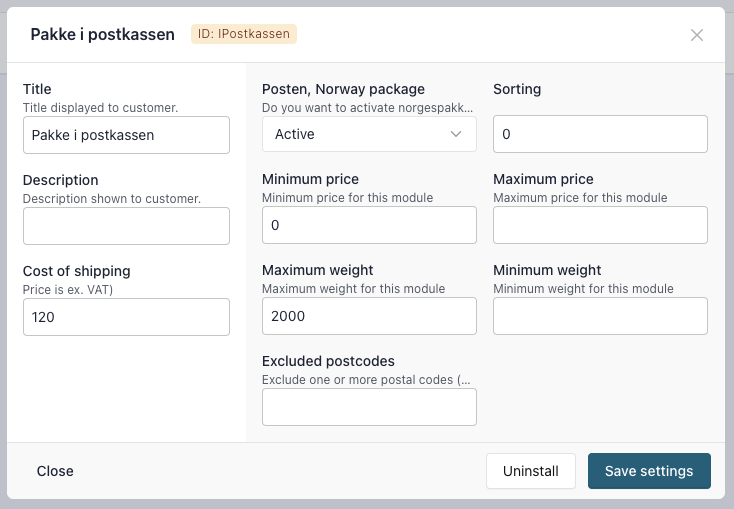Click the Posten, Norway package label
Viewport: 734px width, 509px height.
pos(343,89)
